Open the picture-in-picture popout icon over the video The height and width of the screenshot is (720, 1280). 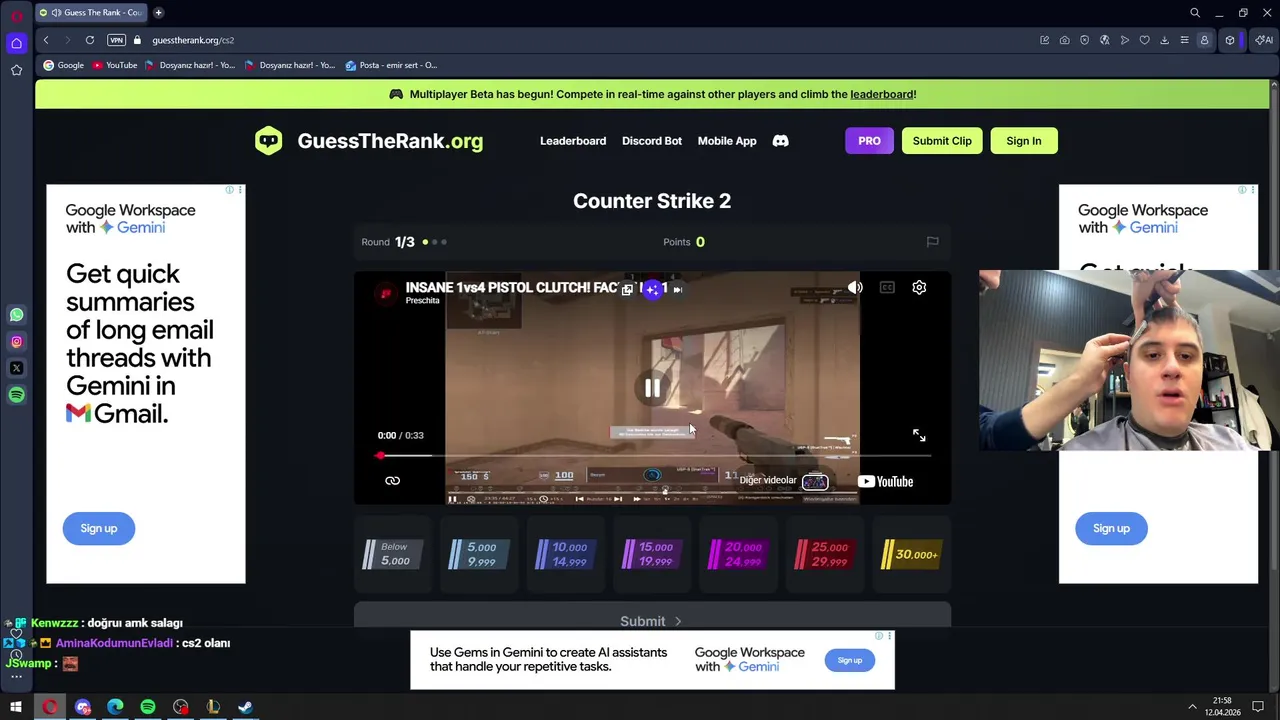tap(627, 289)
